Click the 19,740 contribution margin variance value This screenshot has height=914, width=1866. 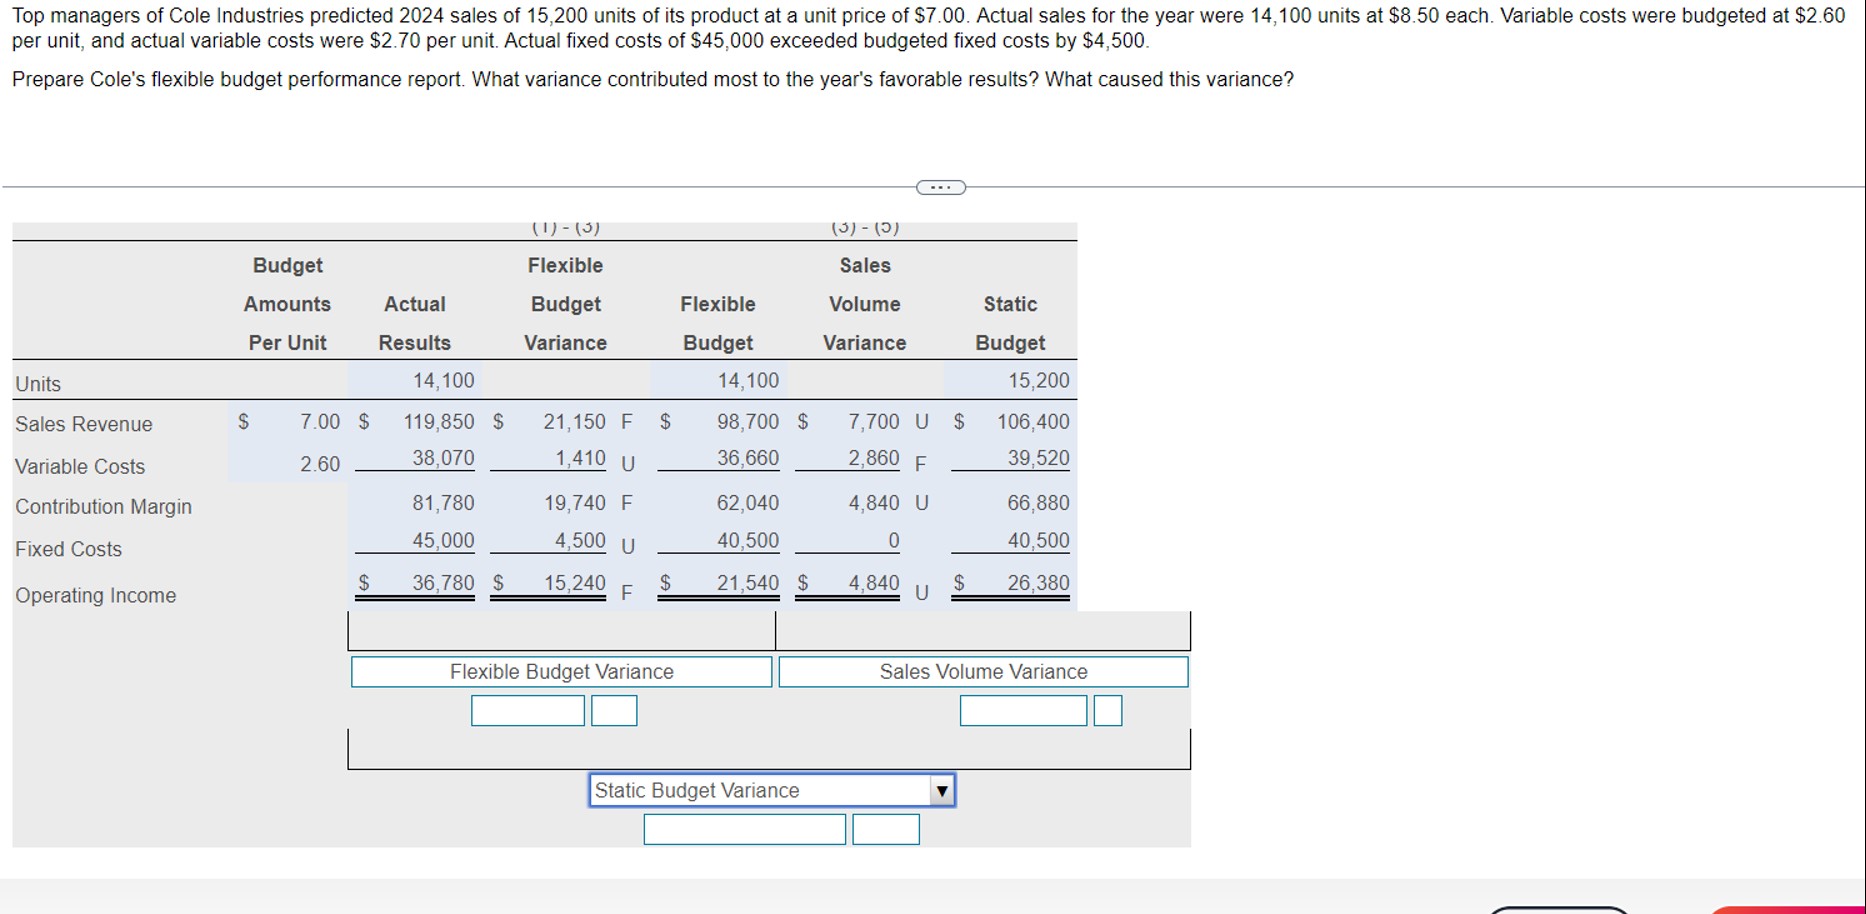click(575, 503)
